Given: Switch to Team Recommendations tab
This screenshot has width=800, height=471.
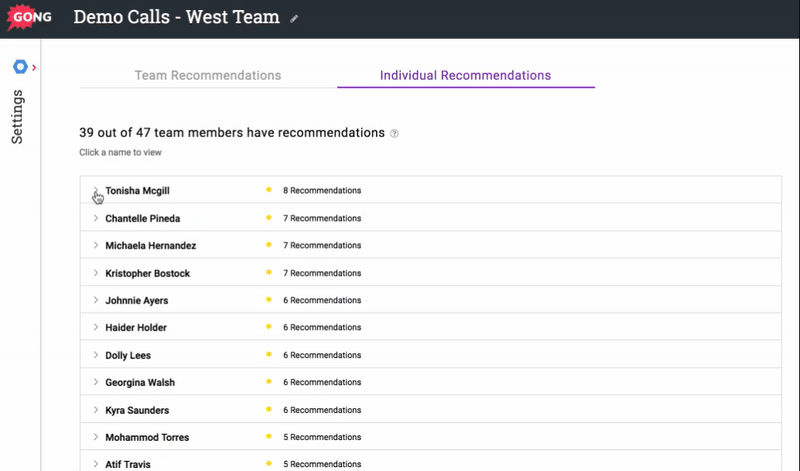Looking at the screenshot, I should (208, 75).
